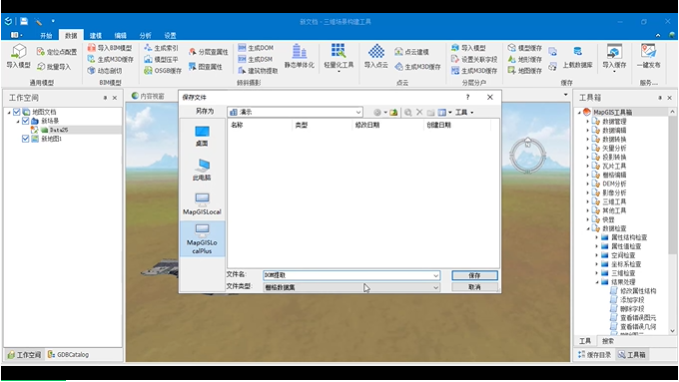The image size is (679, 382).
Task: Click the 批量导入 batch import tool
Action: click(x=54, y=67)
